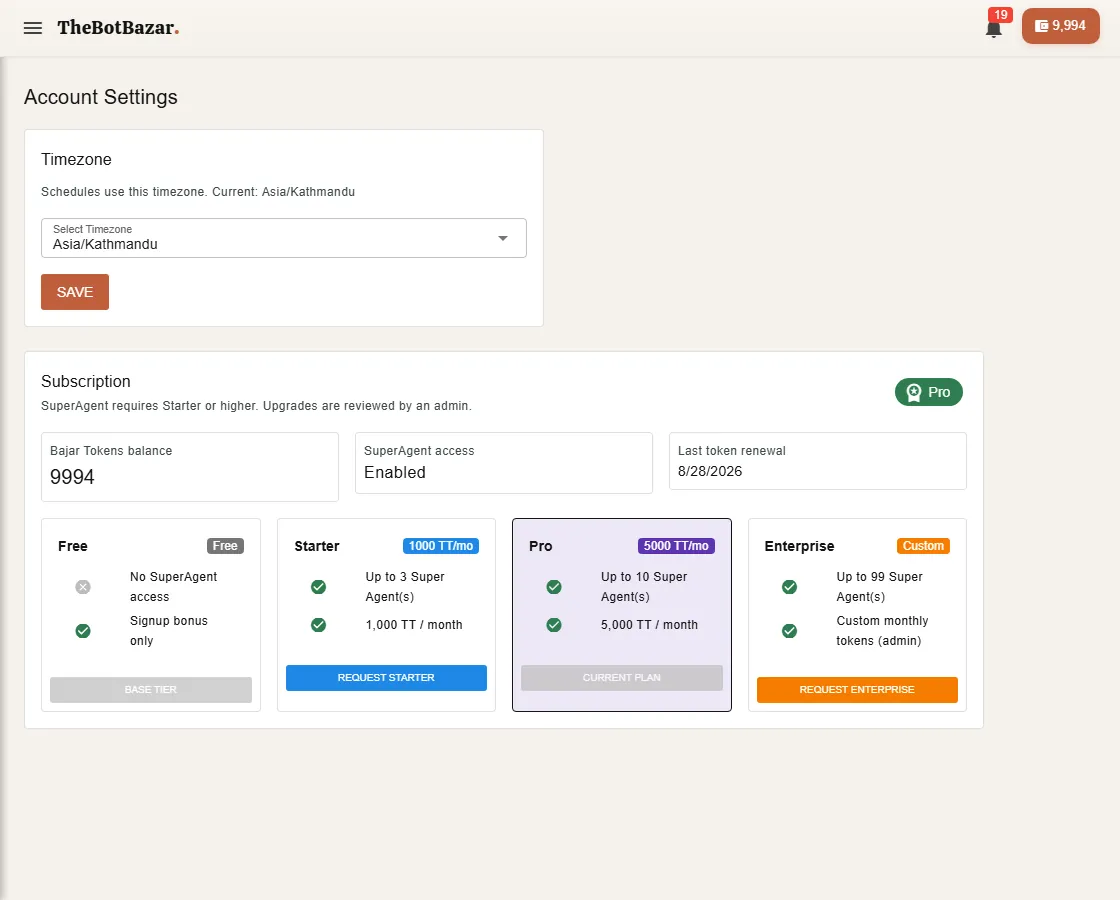Expand the Select Timezone dropdown arrow

[503, 238]
